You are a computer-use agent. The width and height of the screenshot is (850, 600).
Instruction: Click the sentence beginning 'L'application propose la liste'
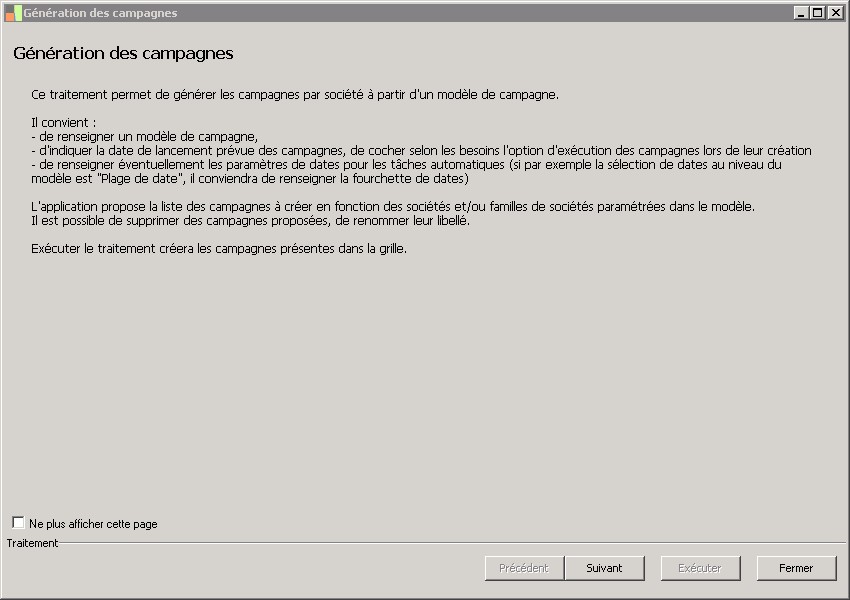[x=392, y=207]
